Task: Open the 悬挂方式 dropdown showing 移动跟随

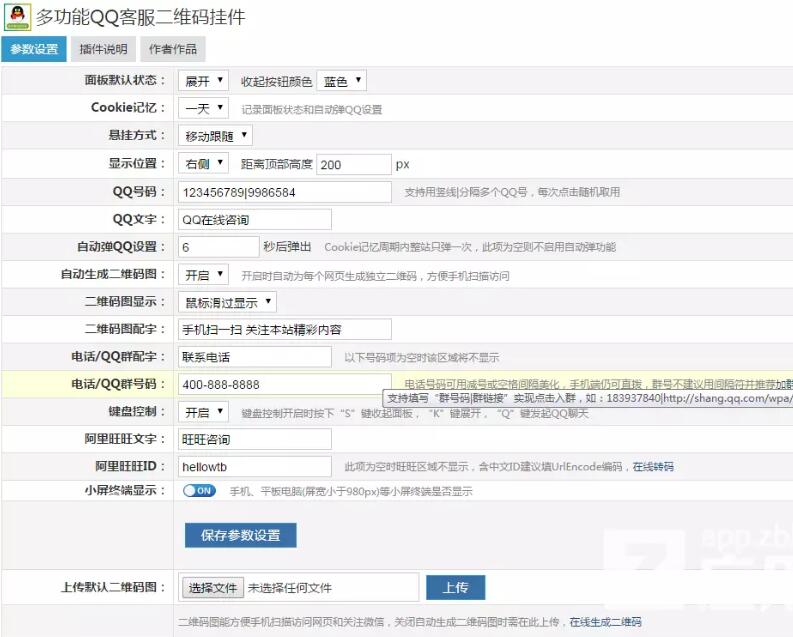Action: (215, 135)
